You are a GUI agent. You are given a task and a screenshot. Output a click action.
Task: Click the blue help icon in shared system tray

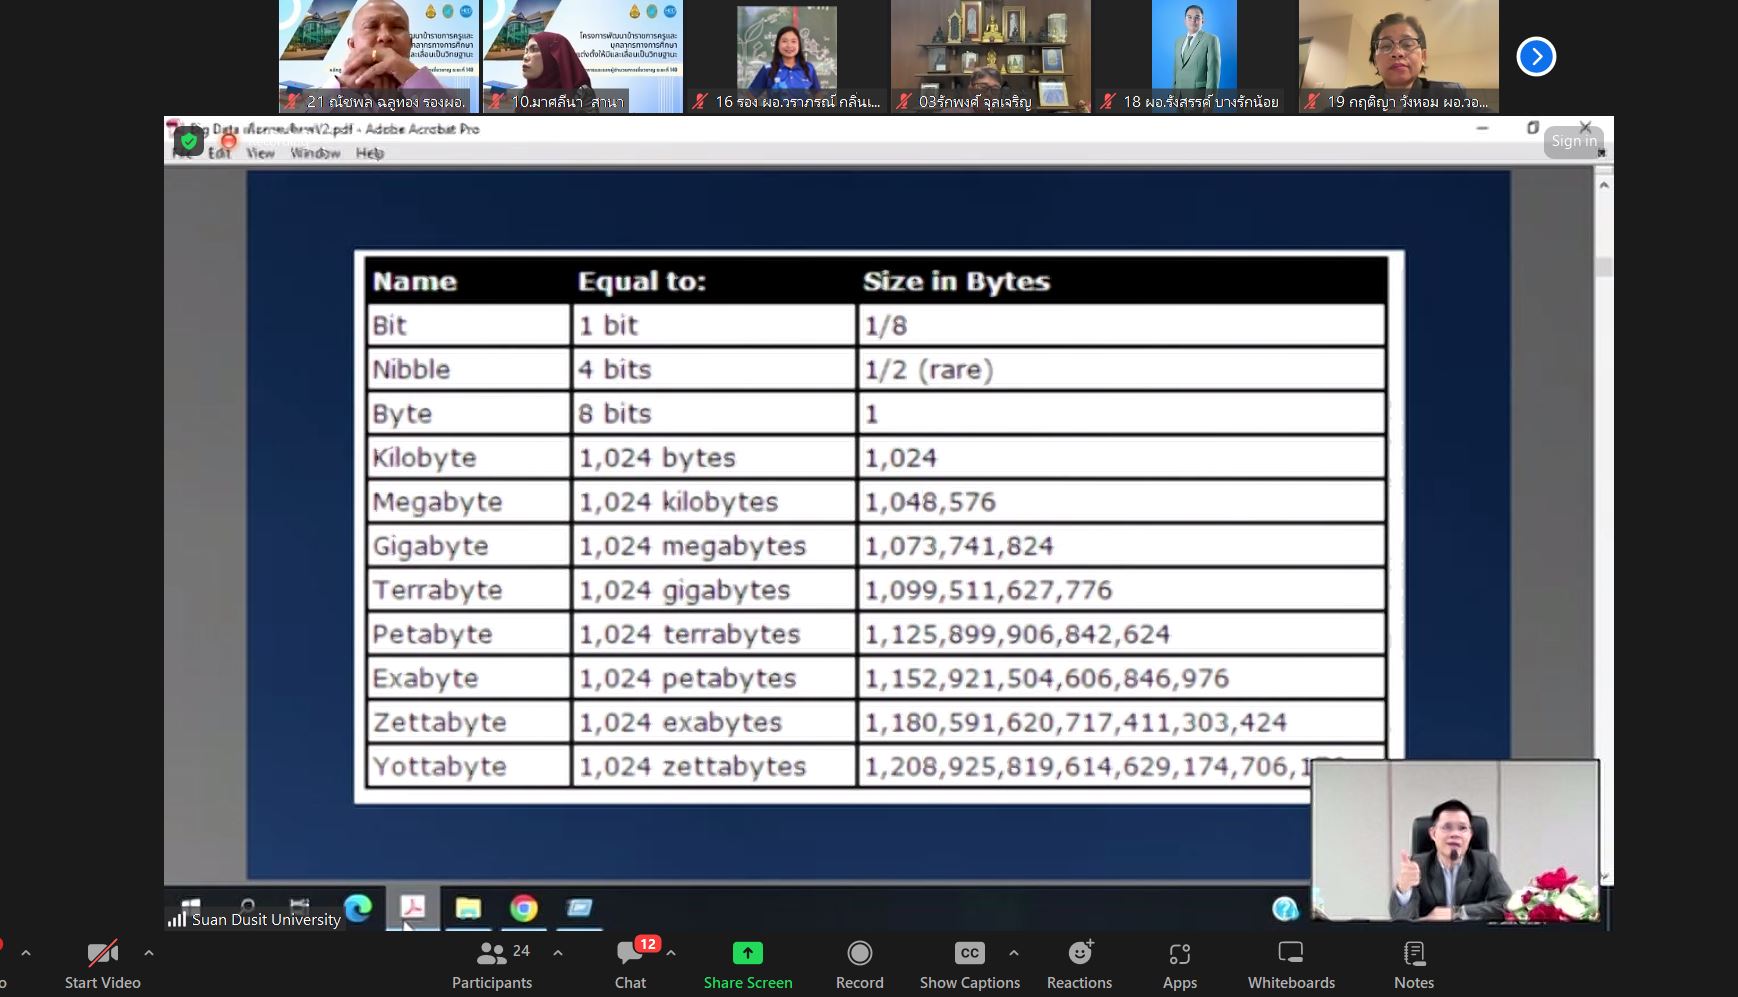1285,908
